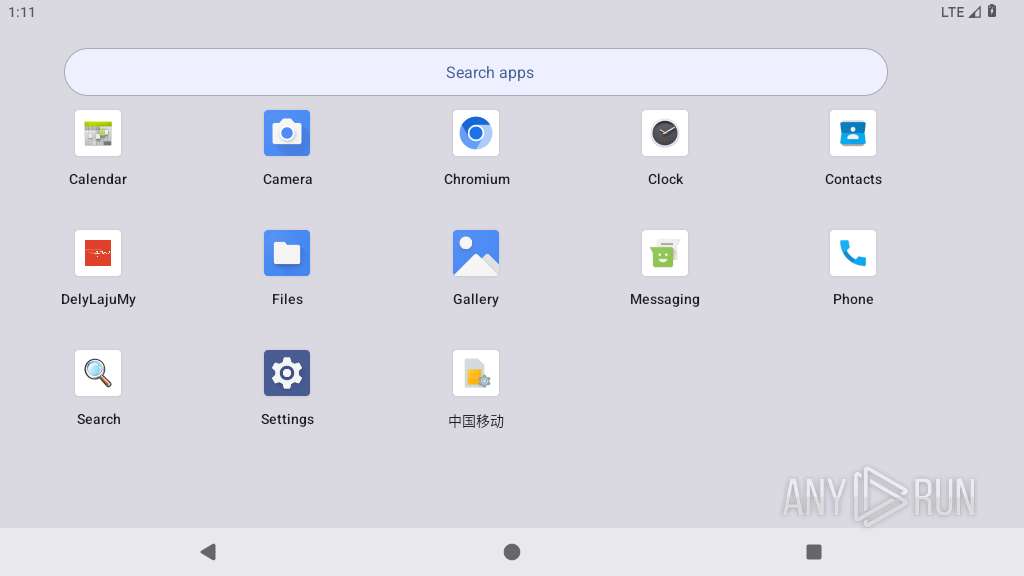This screenshot has width=1024, height=576.
Task: Open the Phone dialer app
Action: [853, 253]
